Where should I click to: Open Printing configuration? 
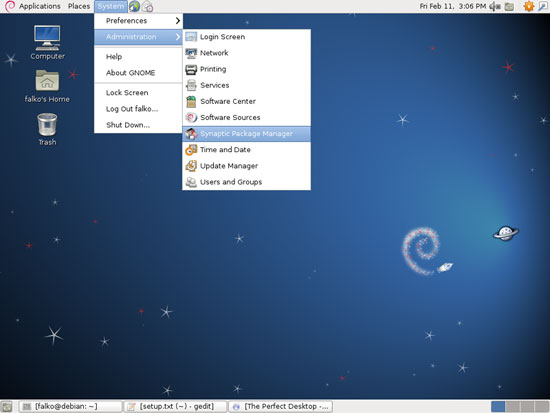coord(247,69)
